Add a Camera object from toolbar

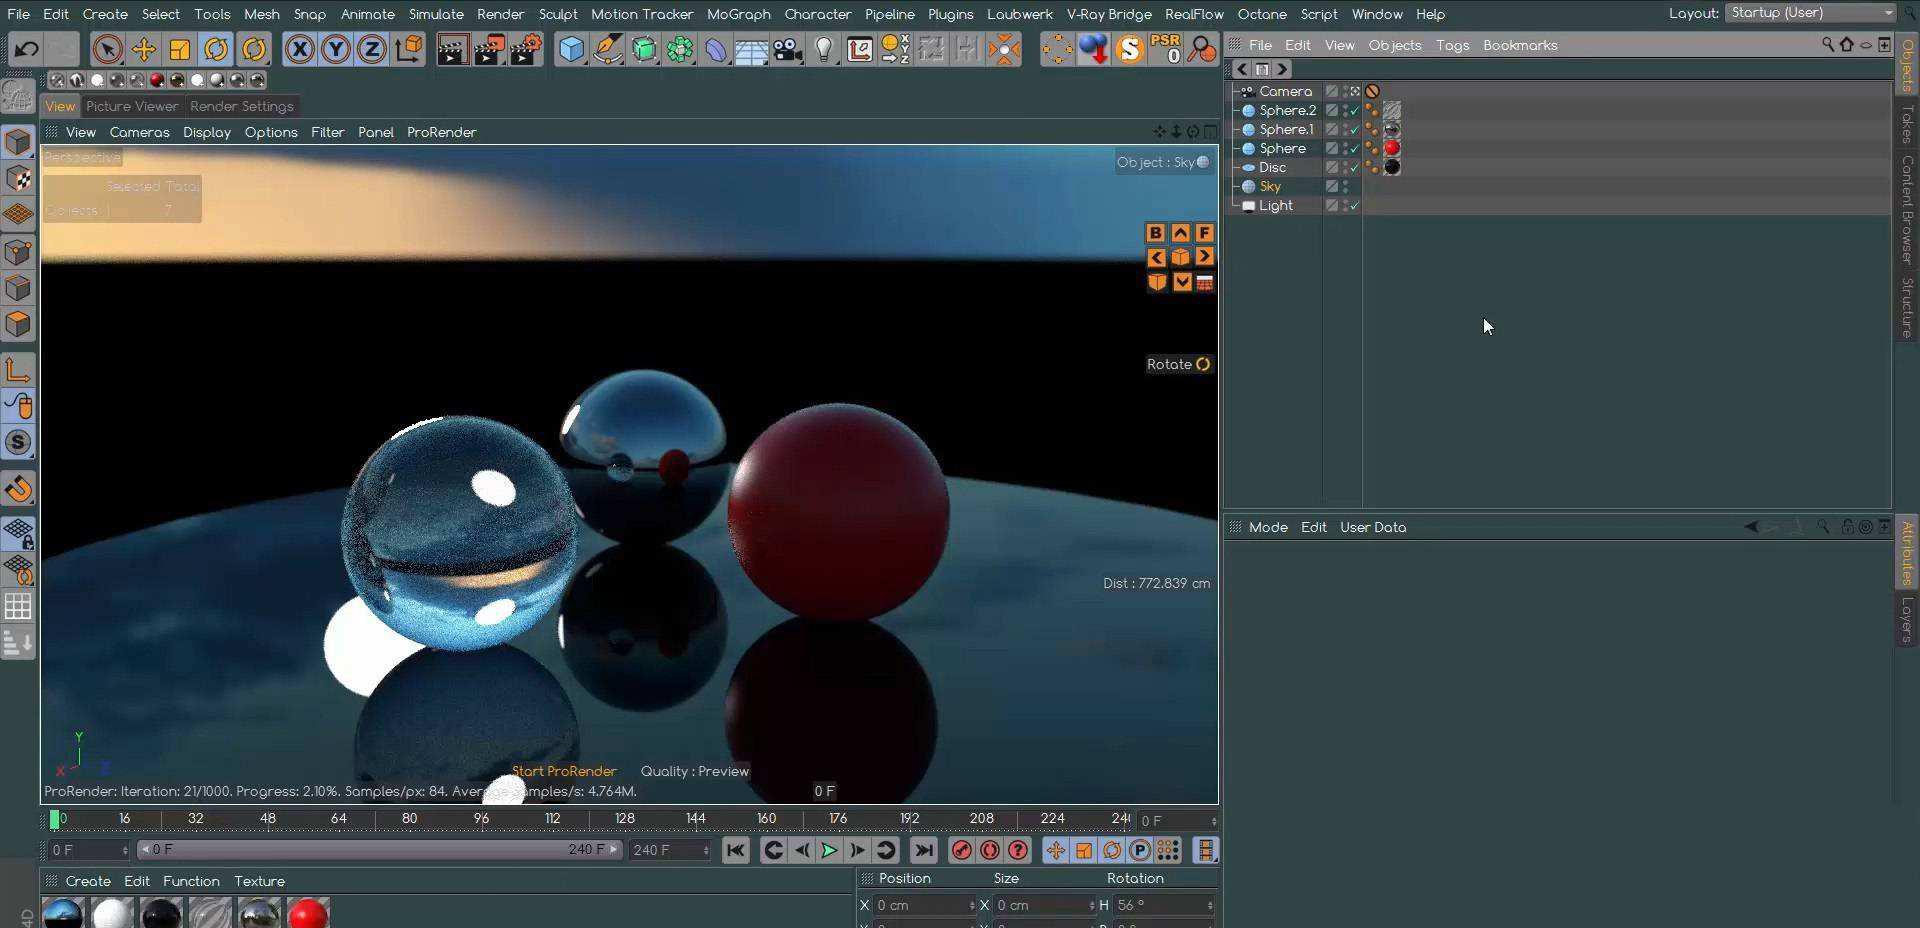(x=788, y=49)
